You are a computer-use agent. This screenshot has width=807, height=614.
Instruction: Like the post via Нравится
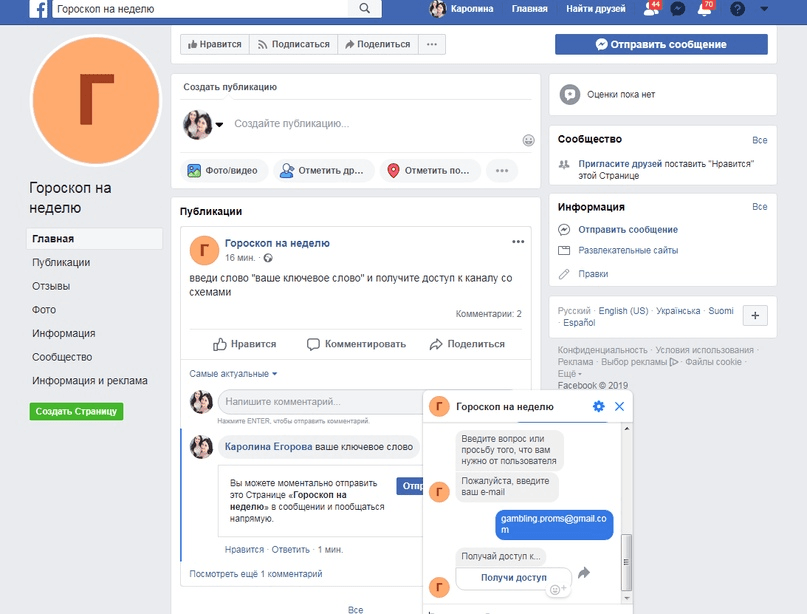point(244,344)
